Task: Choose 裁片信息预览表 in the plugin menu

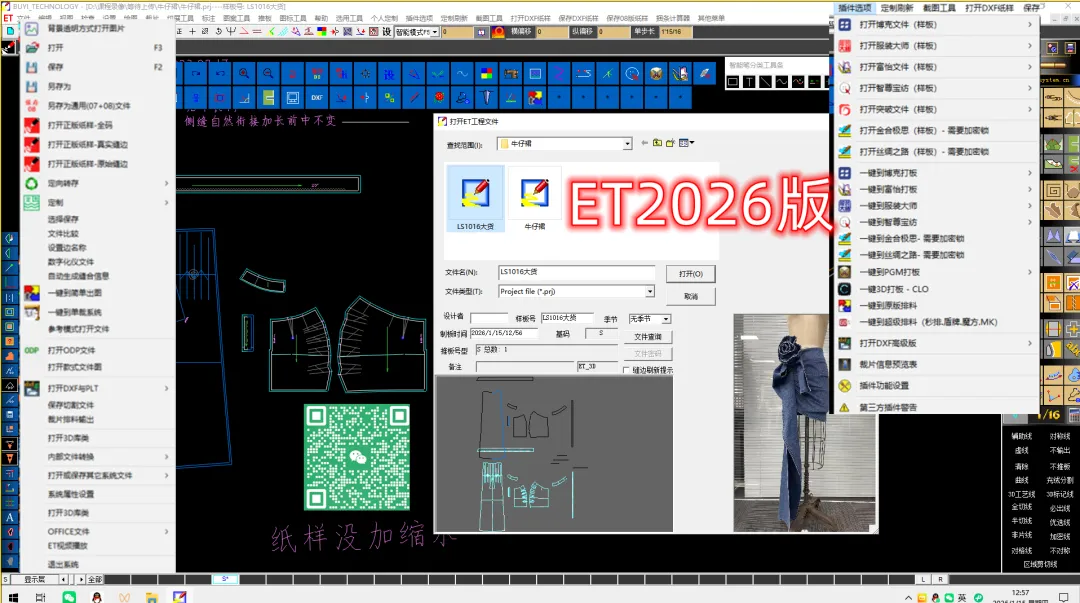Action: coord(888,365)
